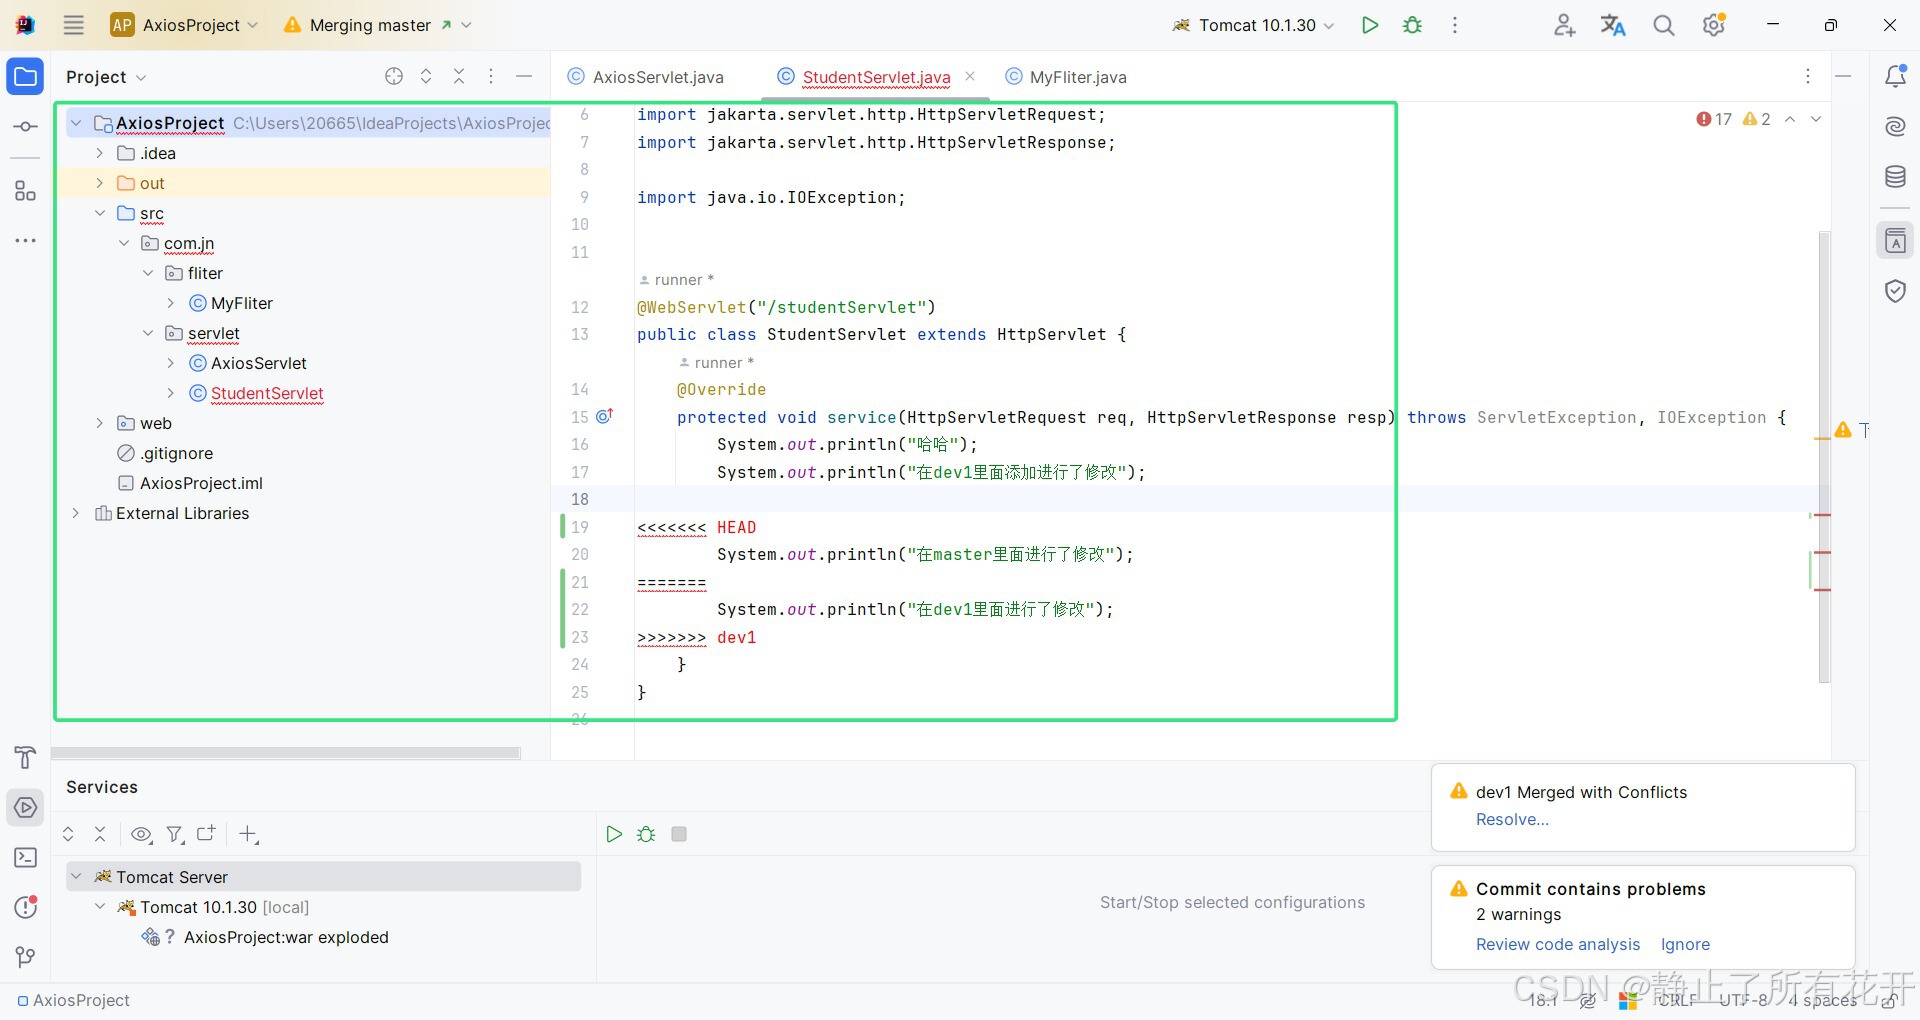Viewport: 1920px width, 1020px height.
Task: Switch to AxiosServlet.java tab
Action: [645, 77]
